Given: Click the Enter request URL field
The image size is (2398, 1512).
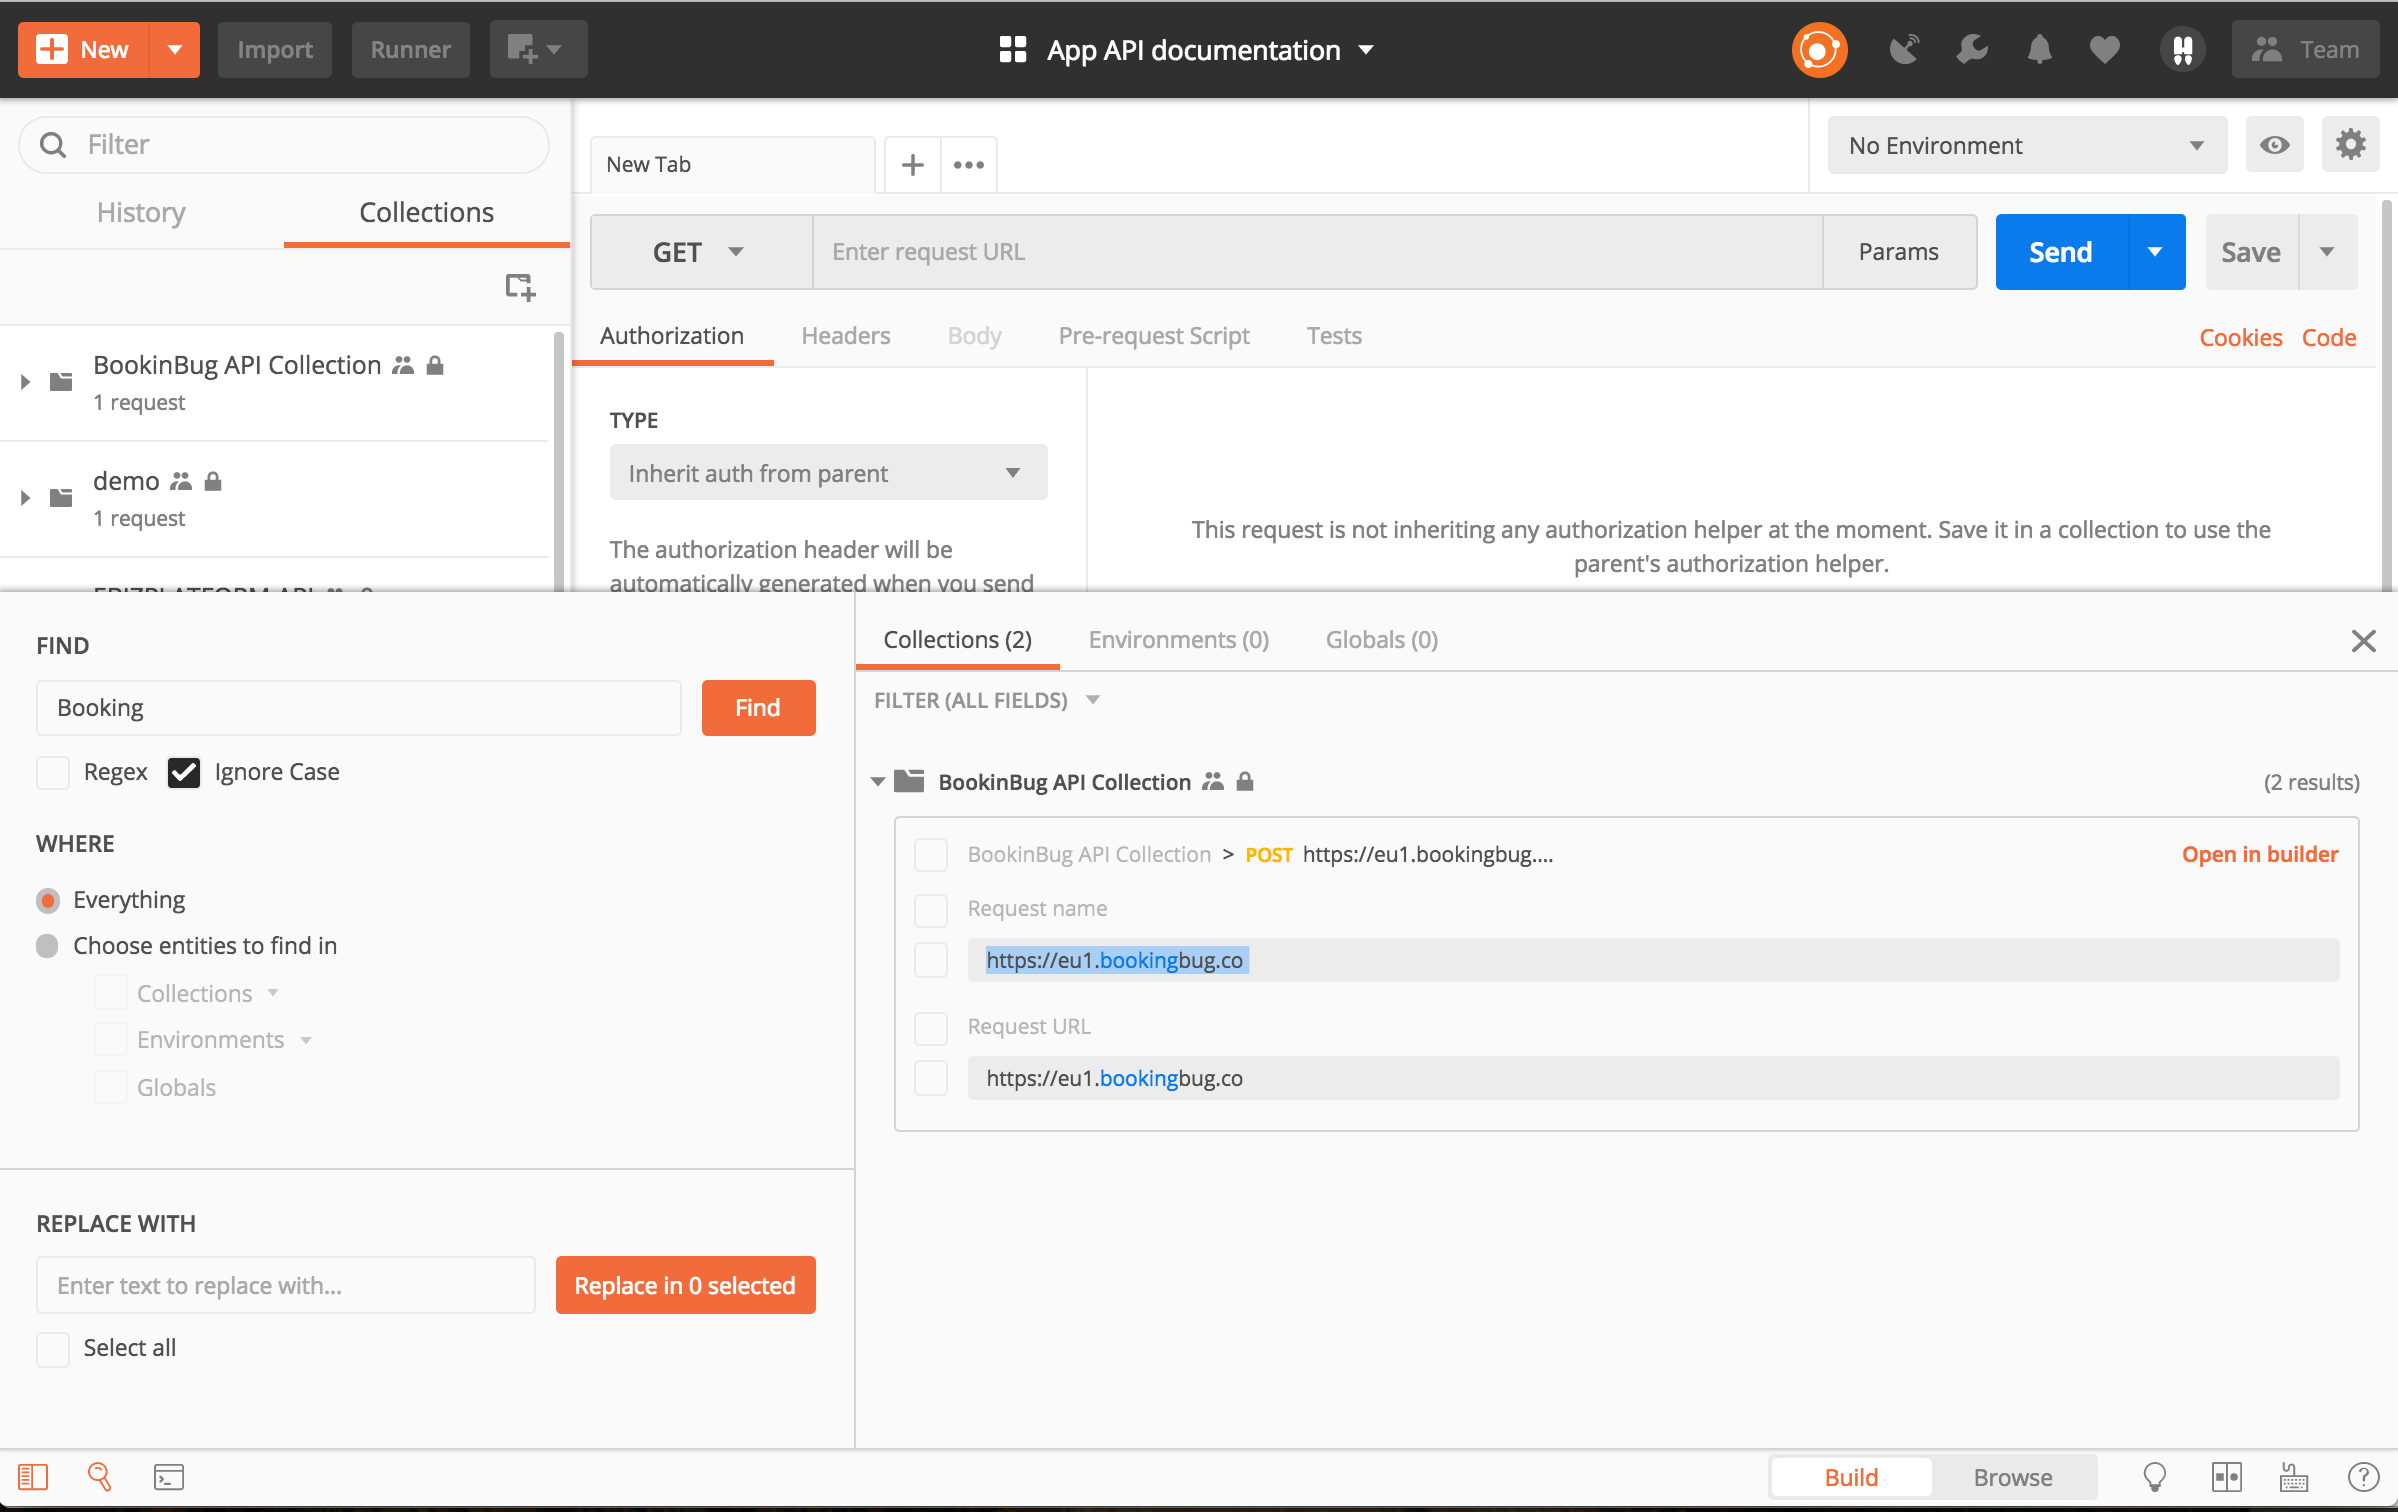Looking at the screenshot, I should point(1316,252).
